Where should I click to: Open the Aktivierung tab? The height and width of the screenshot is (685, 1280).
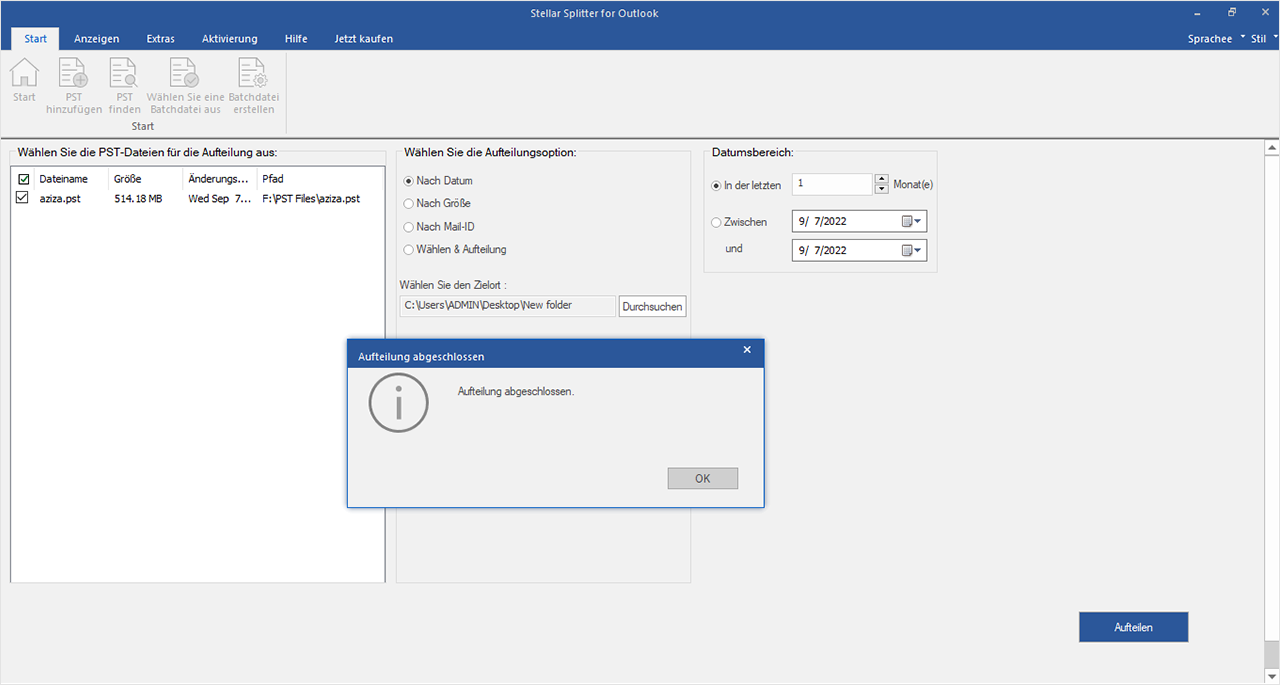point(230,39)
